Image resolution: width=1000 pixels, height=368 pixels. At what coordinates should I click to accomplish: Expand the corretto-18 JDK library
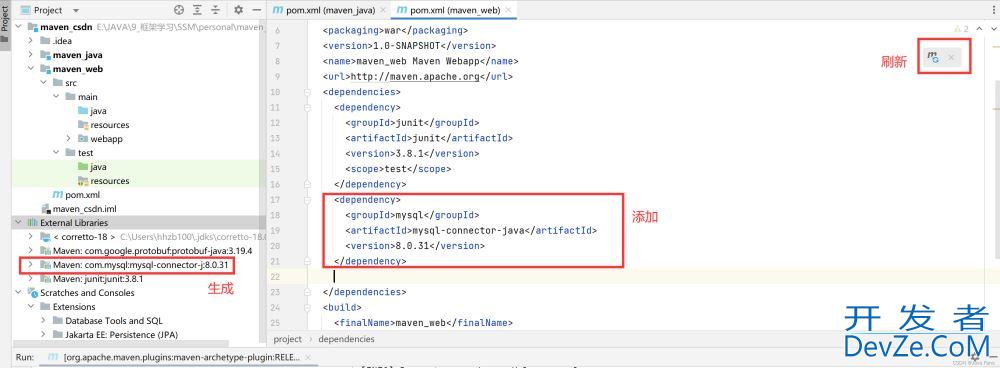point(30,237)
